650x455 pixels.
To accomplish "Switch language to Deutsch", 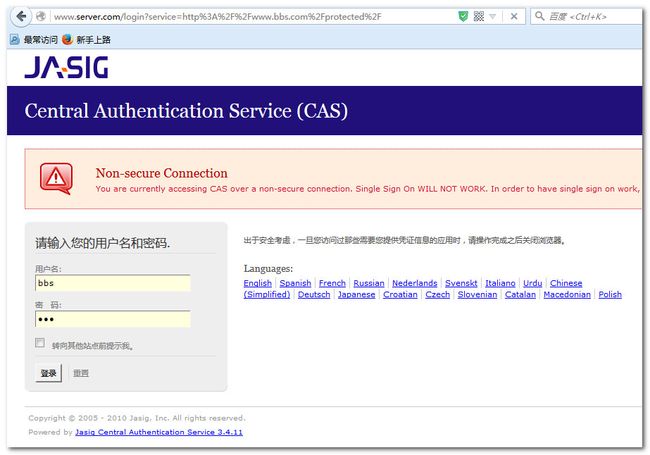I will [x=314, y=294].
